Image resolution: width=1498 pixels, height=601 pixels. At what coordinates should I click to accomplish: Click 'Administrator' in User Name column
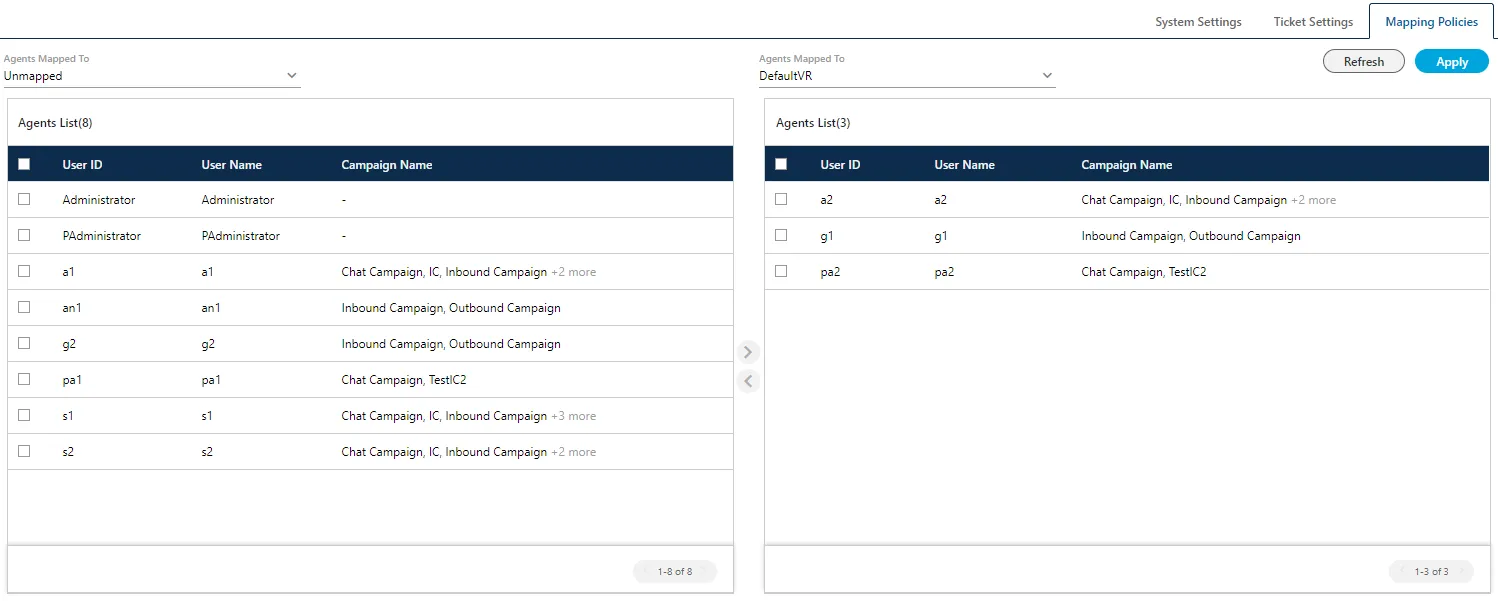[238, 200]
